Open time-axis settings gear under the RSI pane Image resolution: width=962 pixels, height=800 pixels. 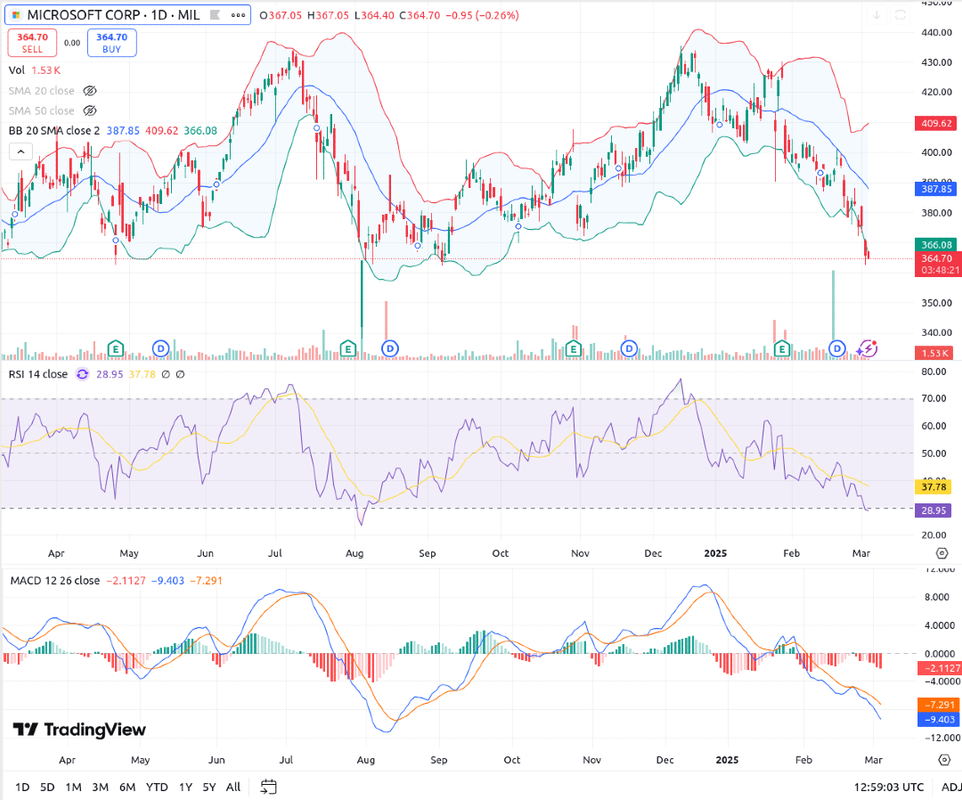[x=942, y=553]
